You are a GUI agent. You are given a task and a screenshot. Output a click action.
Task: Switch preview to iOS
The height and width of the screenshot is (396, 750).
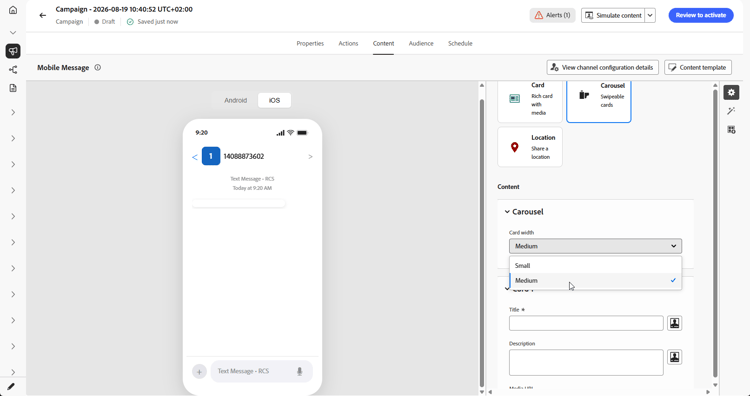point(274,100)
